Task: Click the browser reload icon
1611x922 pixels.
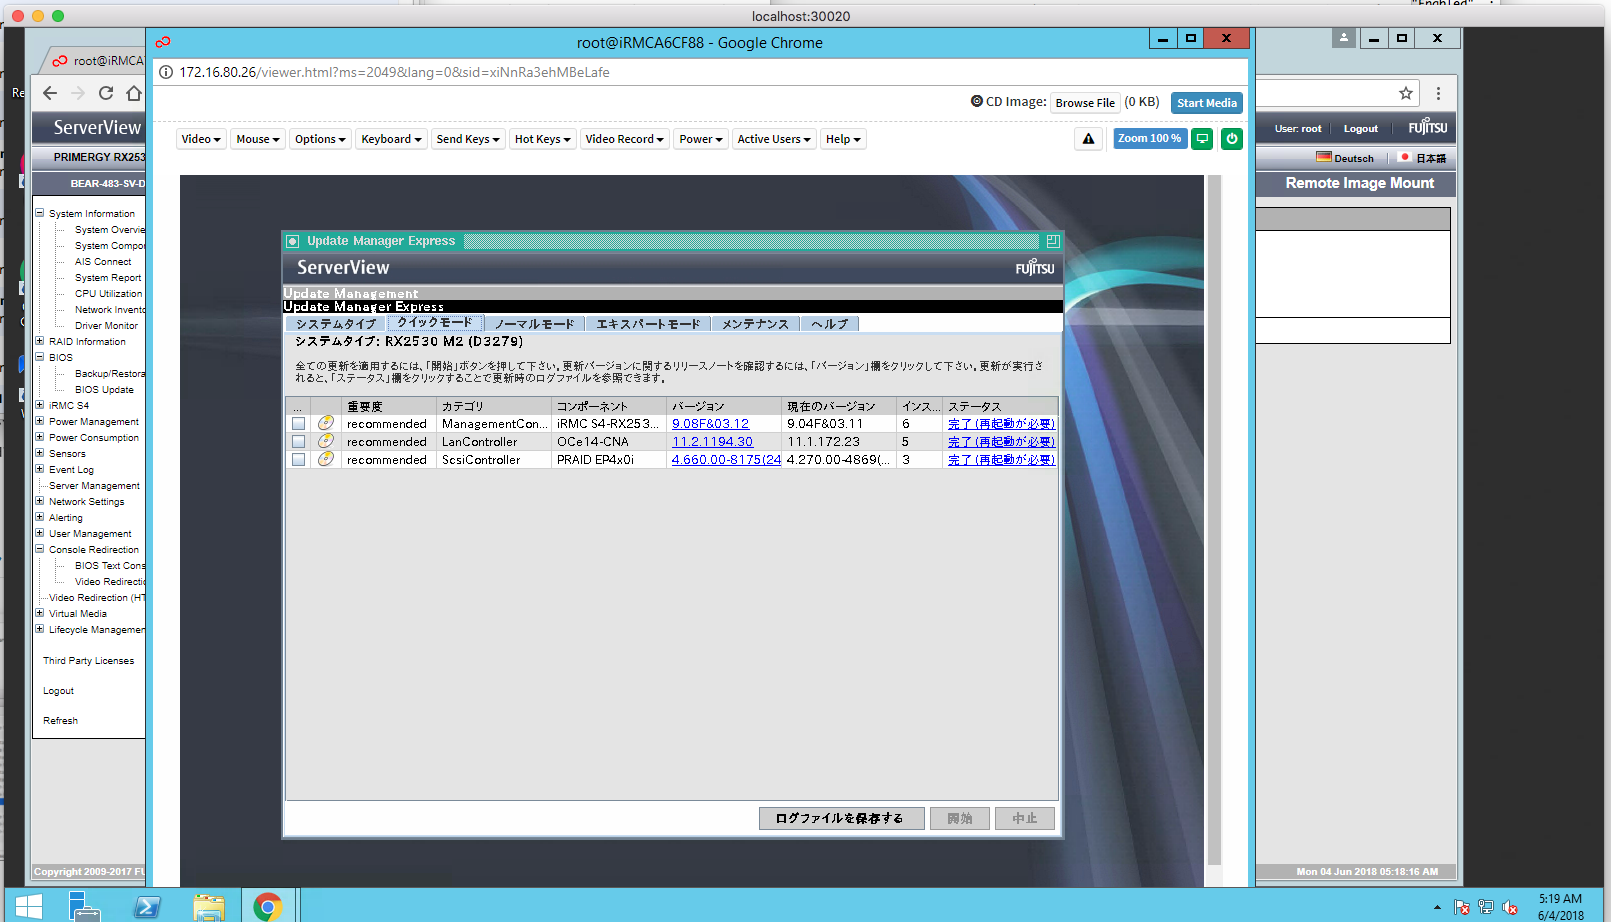Action: [106, 93]
